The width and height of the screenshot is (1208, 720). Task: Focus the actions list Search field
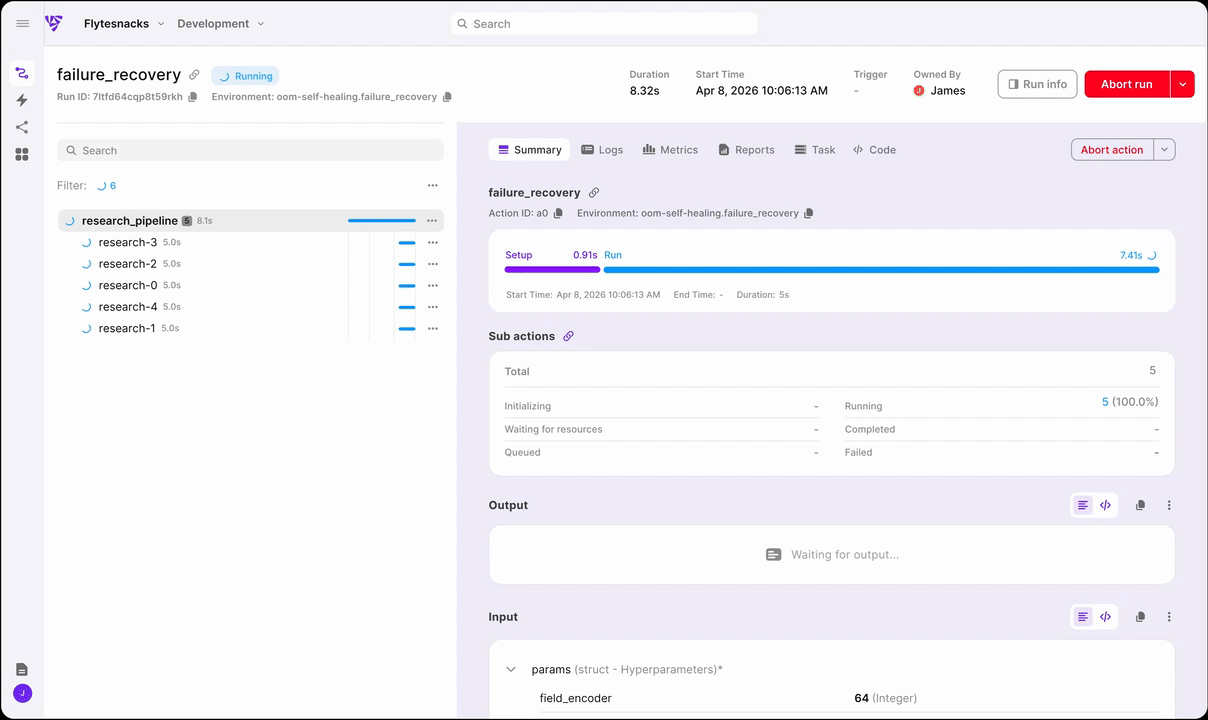[250, 150]
